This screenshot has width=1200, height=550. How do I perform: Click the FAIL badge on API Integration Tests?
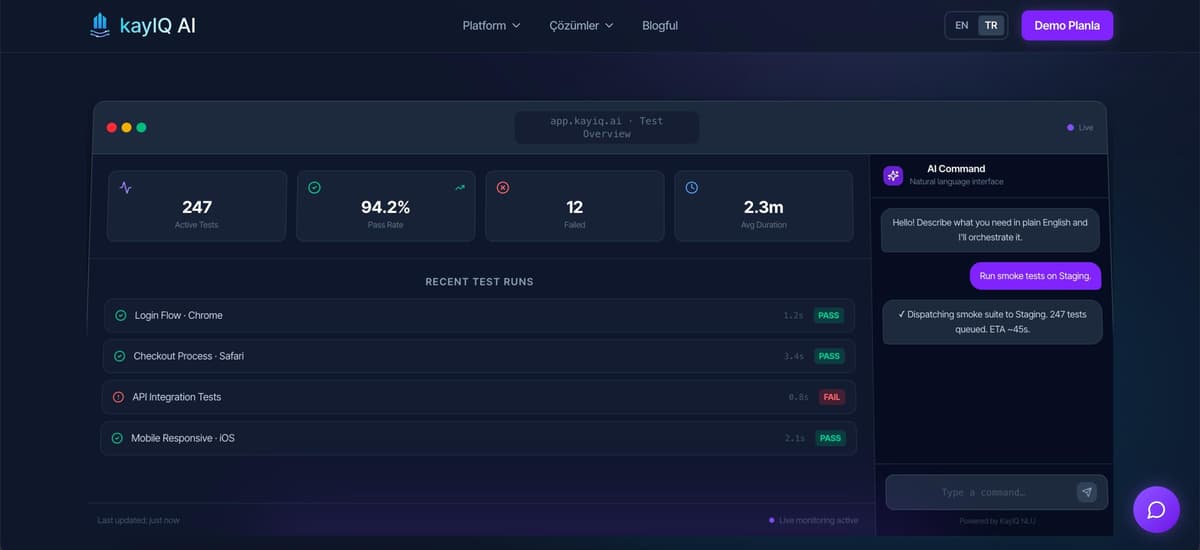(x=832, y=397)
